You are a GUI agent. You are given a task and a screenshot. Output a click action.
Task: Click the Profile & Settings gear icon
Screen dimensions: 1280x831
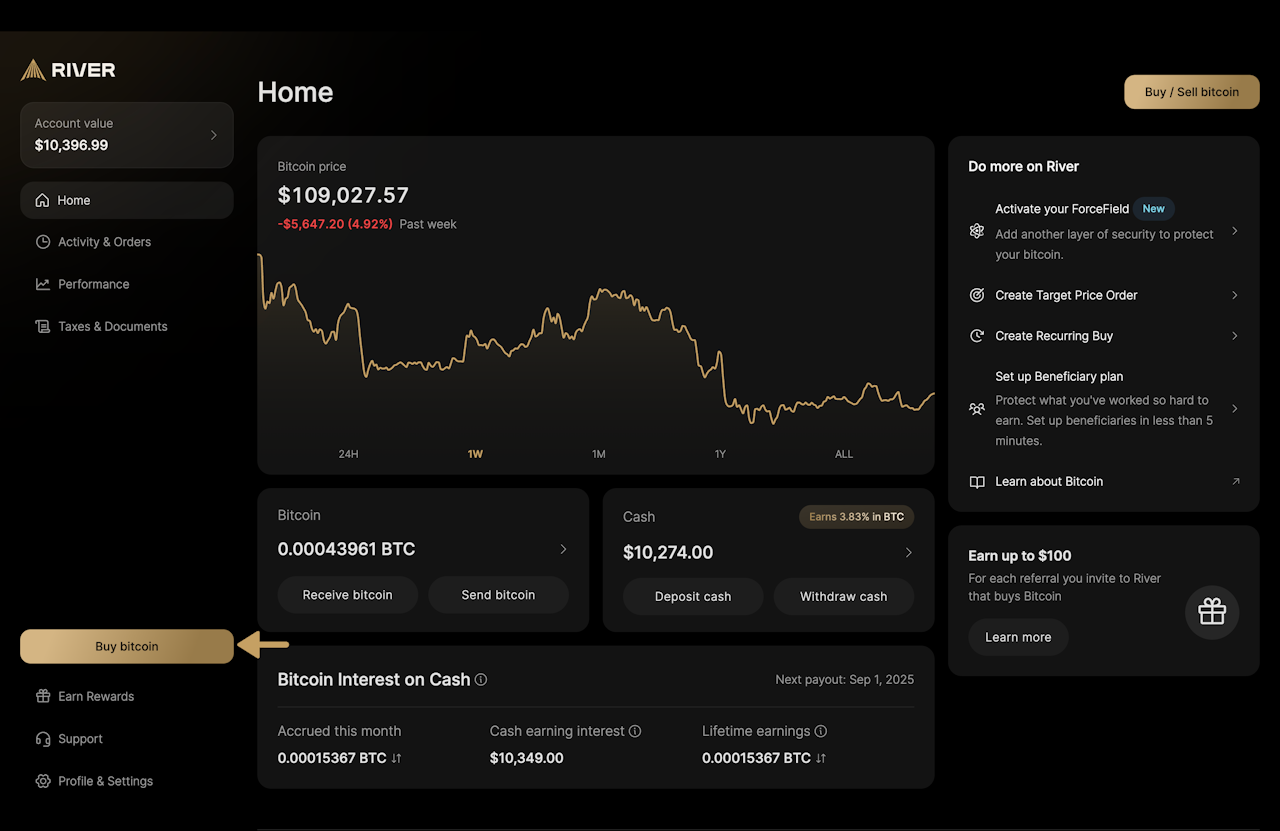[43, 781]
